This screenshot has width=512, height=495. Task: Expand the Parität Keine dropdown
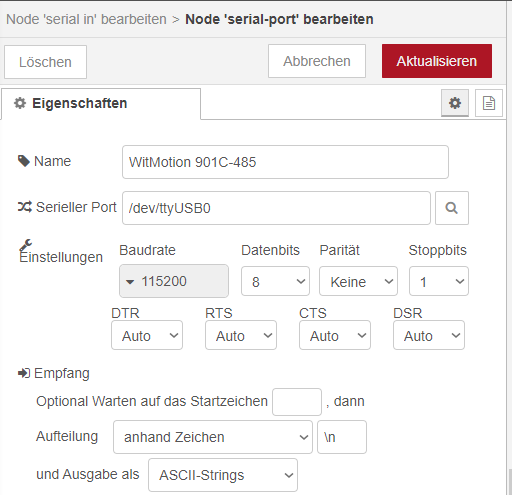pyautogui.click(x=358, y=281)
